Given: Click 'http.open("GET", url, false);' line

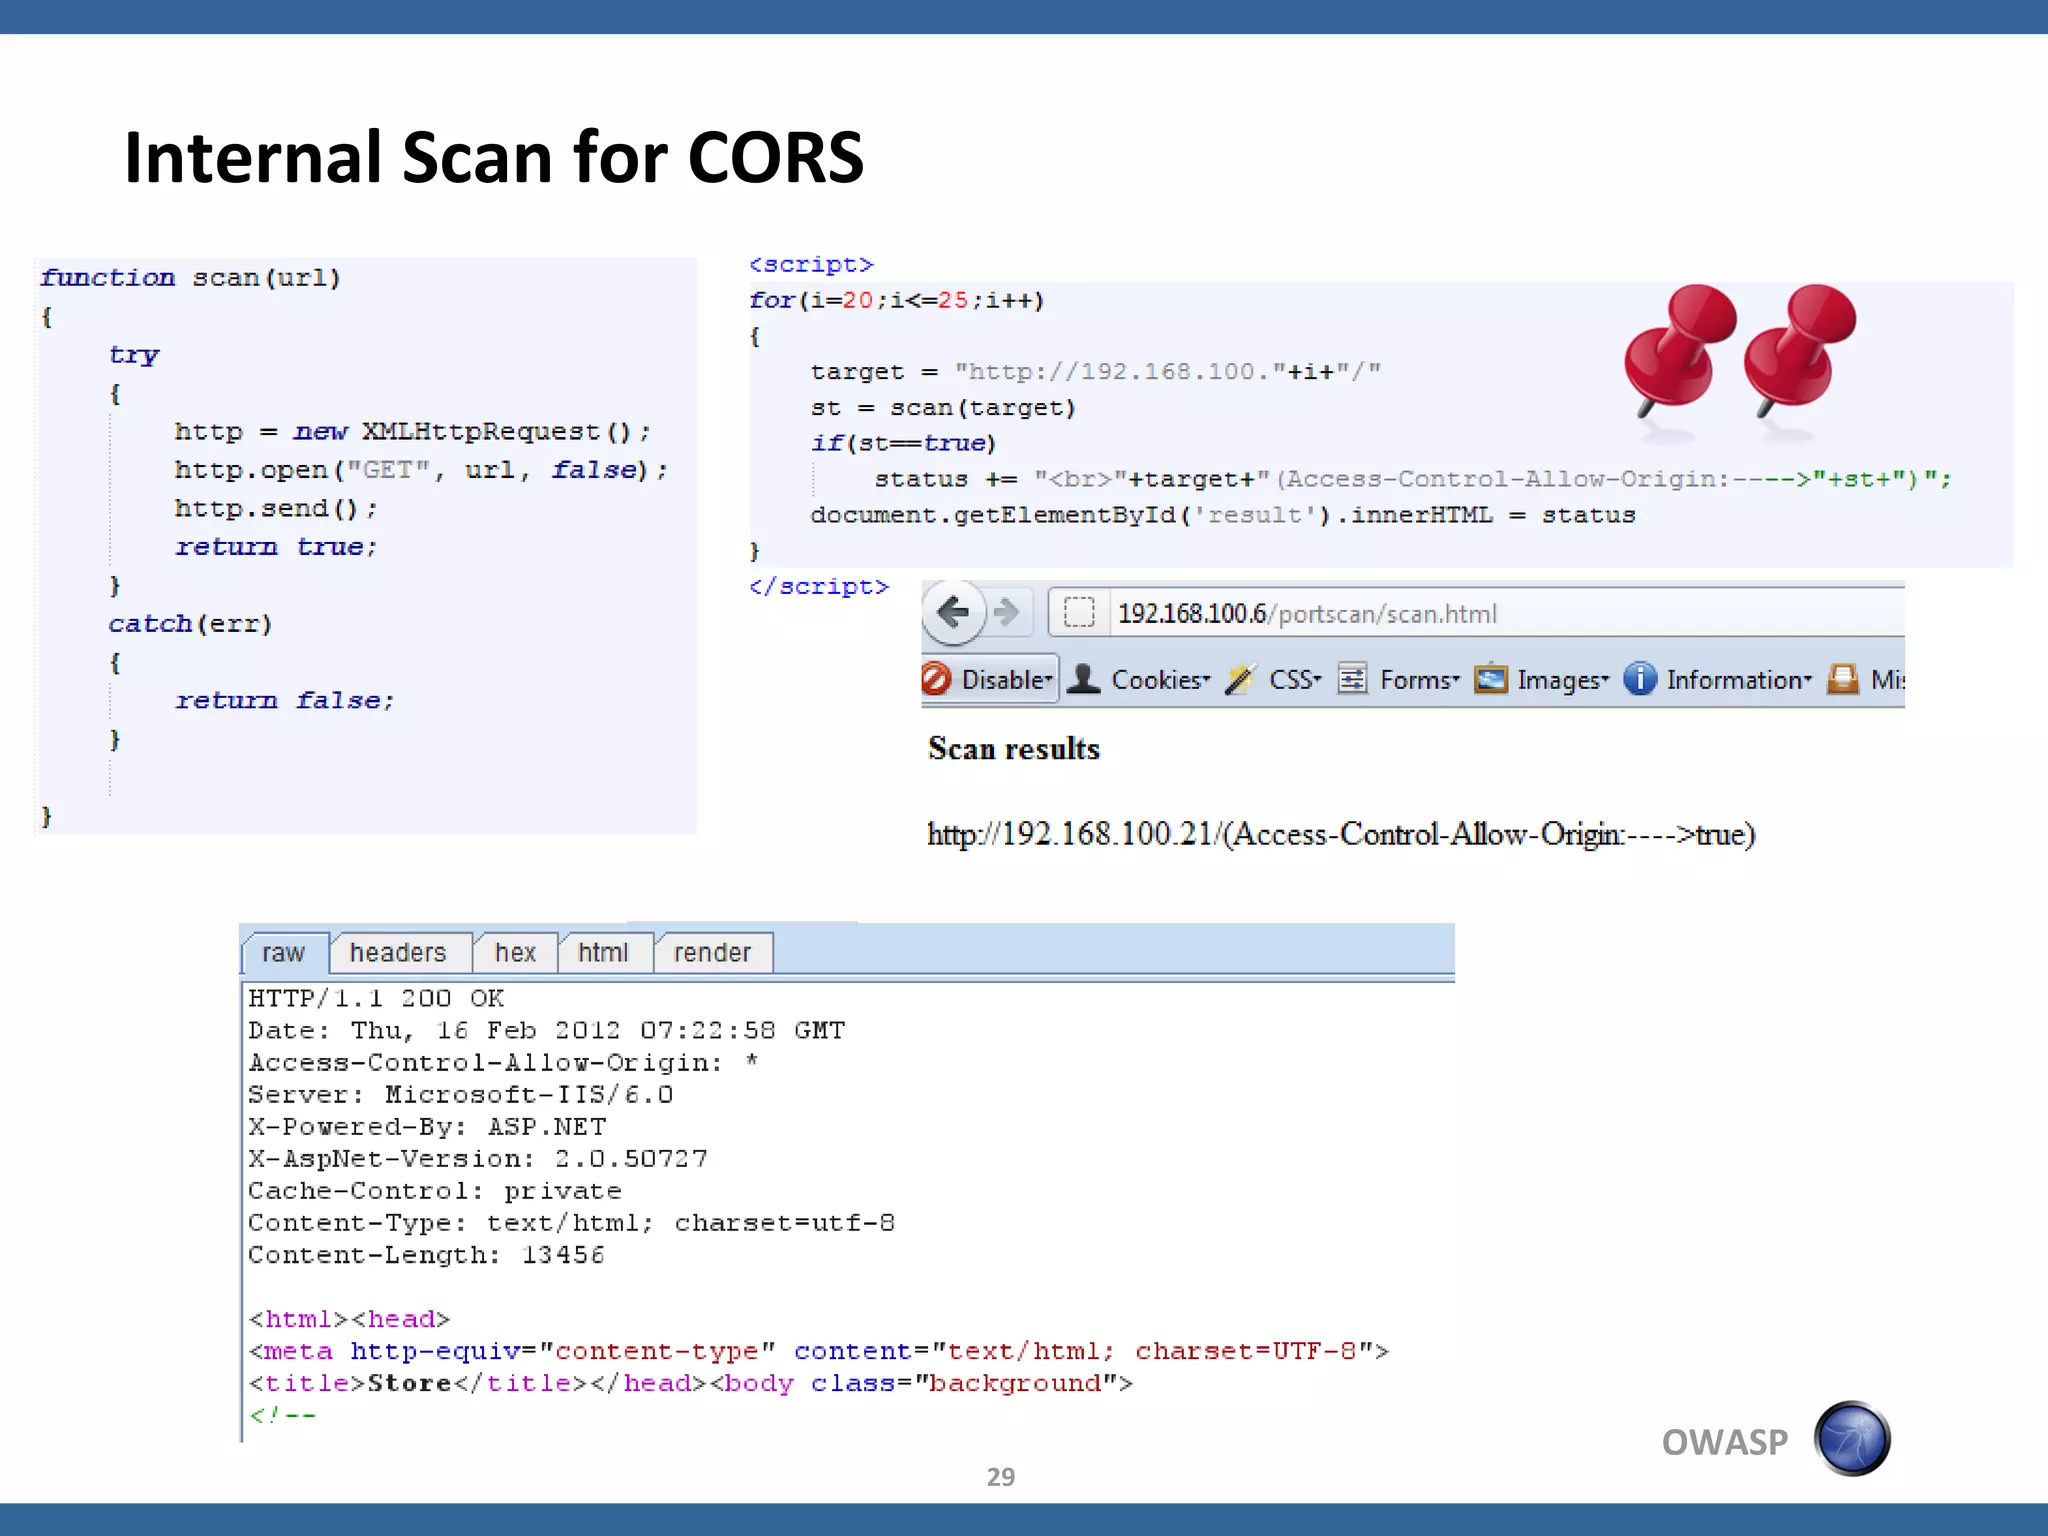Looking at the screenshot, I should (x=421, y=469).
